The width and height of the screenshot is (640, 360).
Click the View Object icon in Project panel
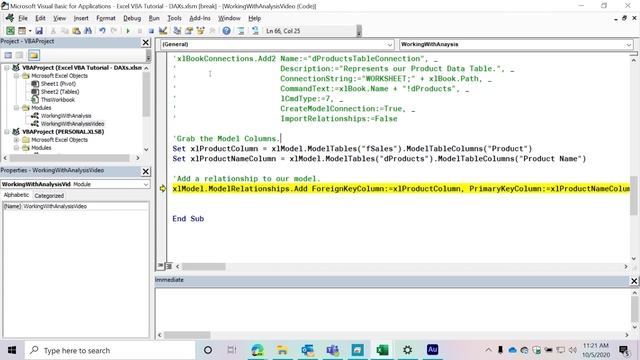20,55
